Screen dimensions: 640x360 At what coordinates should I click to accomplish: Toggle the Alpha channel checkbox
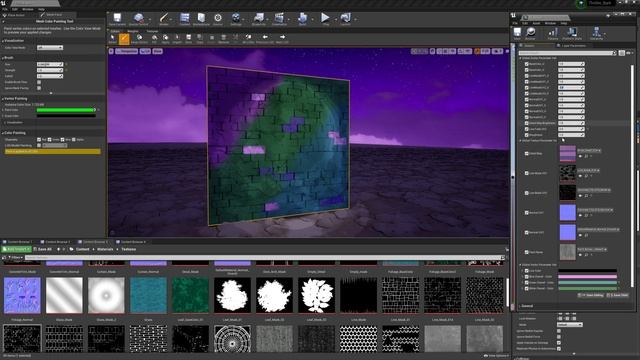(x=74, y=140)
